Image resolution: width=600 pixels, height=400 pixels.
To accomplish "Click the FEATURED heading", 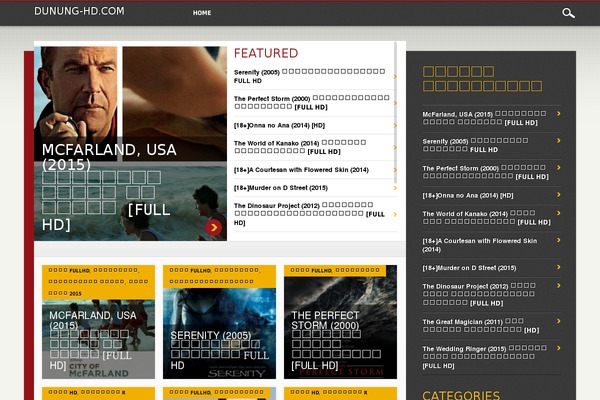I will [266, 53].
